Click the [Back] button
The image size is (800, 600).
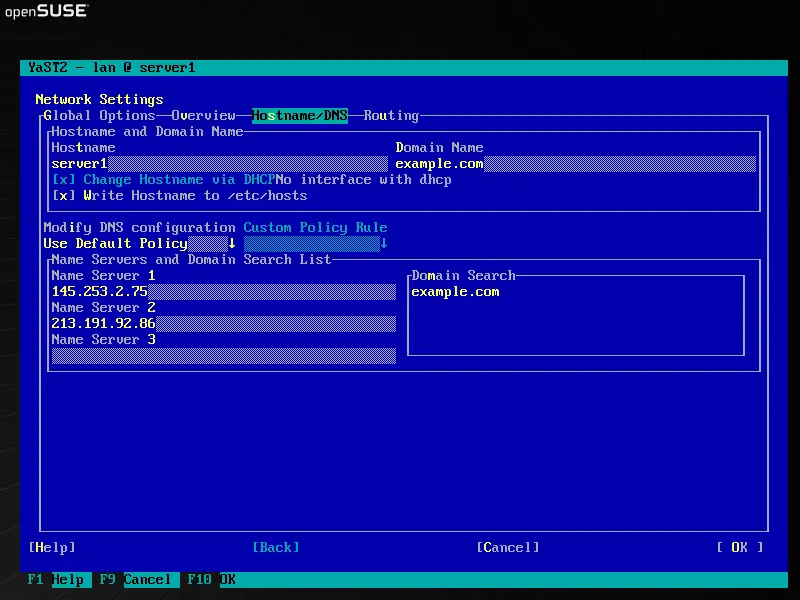tap(276, 547)
